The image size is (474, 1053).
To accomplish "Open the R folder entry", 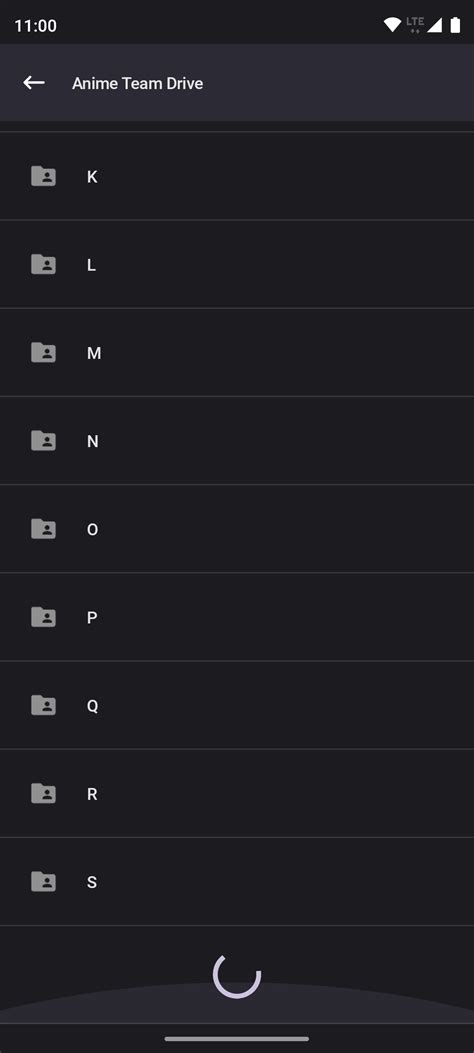I will pyautogui.click(x=237, y=794).
